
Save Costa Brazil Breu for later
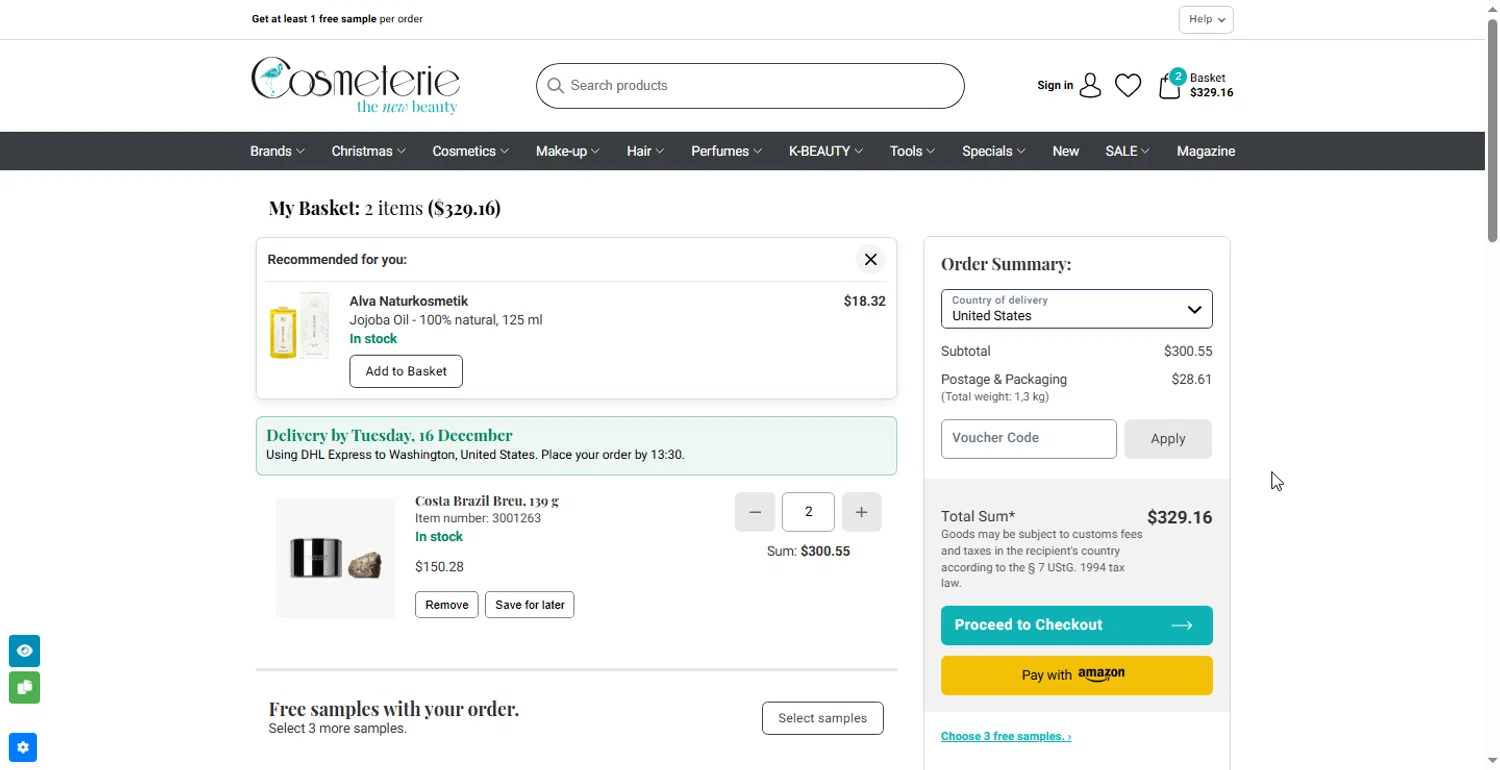pyautogui.click(x=530, y=605)
